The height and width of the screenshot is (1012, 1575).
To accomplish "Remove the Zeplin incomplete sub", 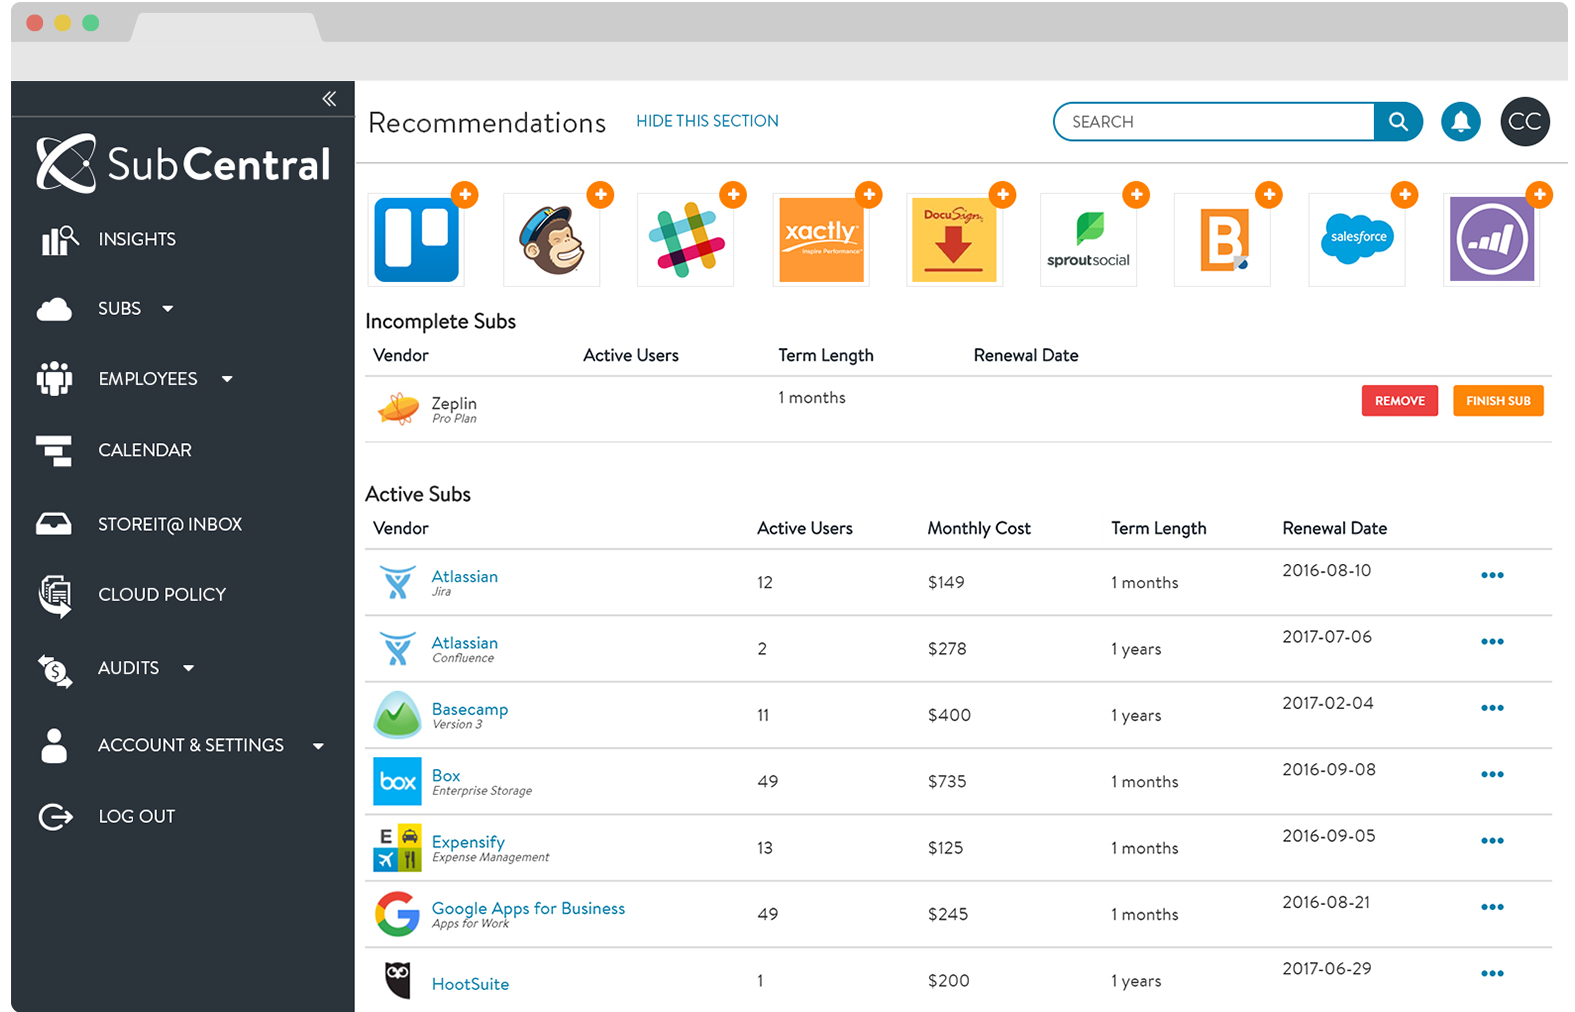I will click(x=1399, y=401).
